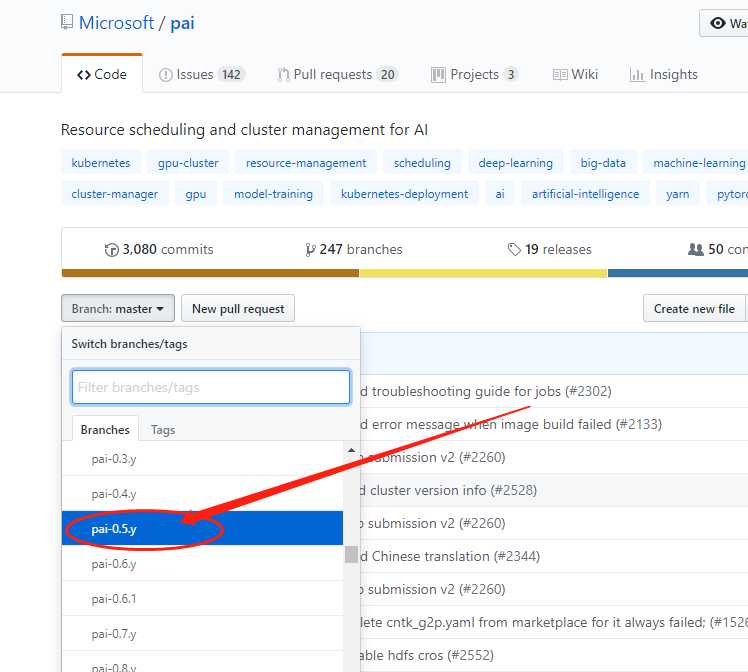Click the yellow language bar segment
Image resolution: width=748 pixels, height=672 pixels.
[483, 273]
